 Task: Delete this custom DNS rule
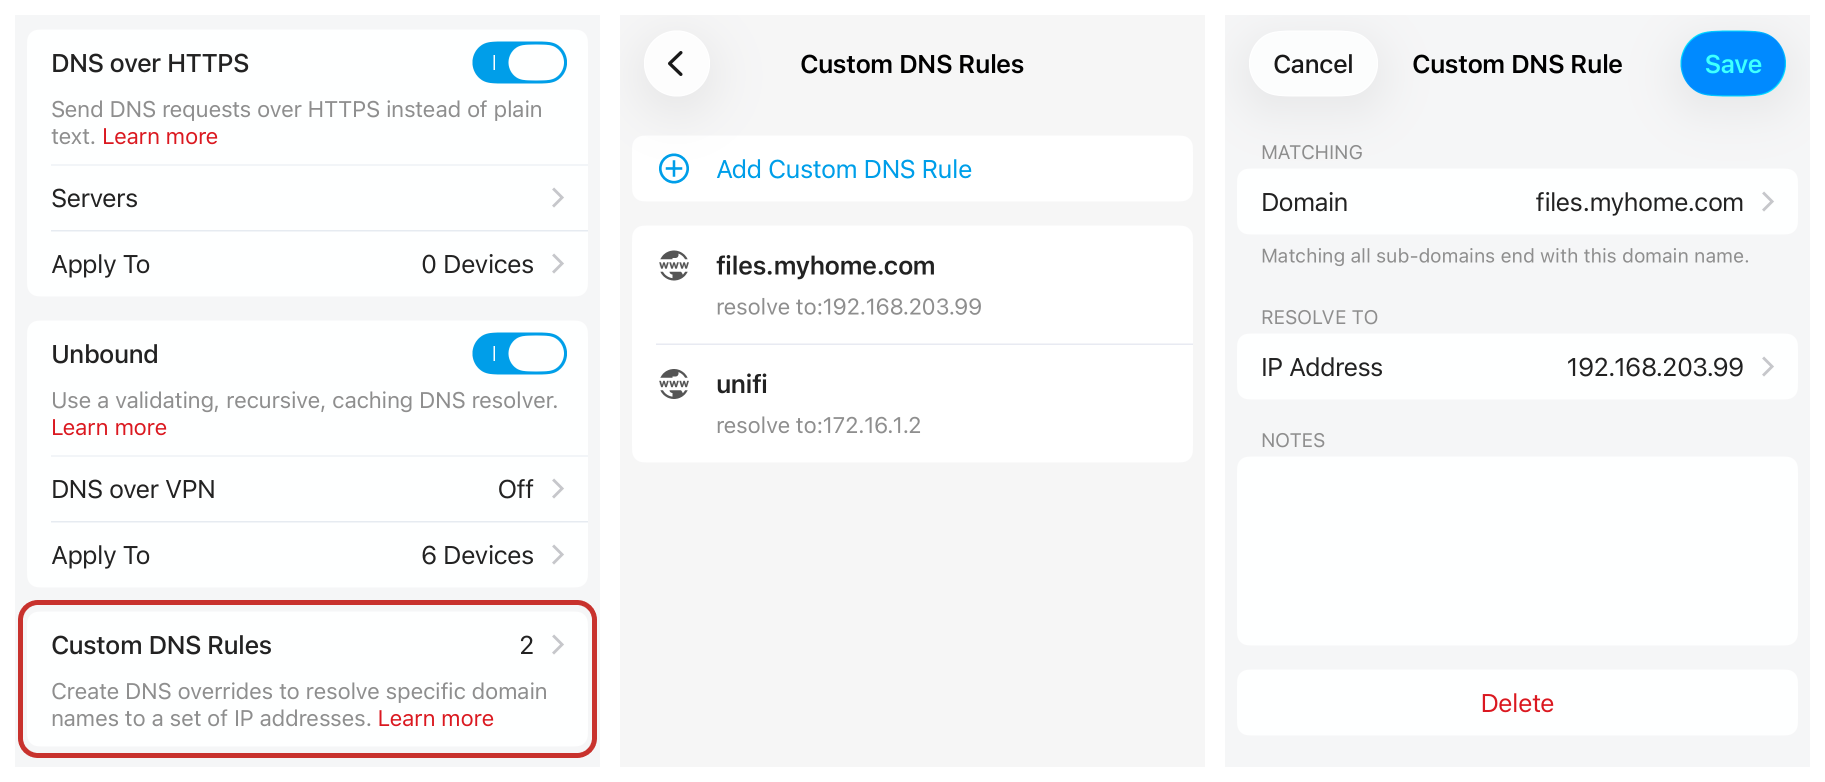[x=1516, y=703]
